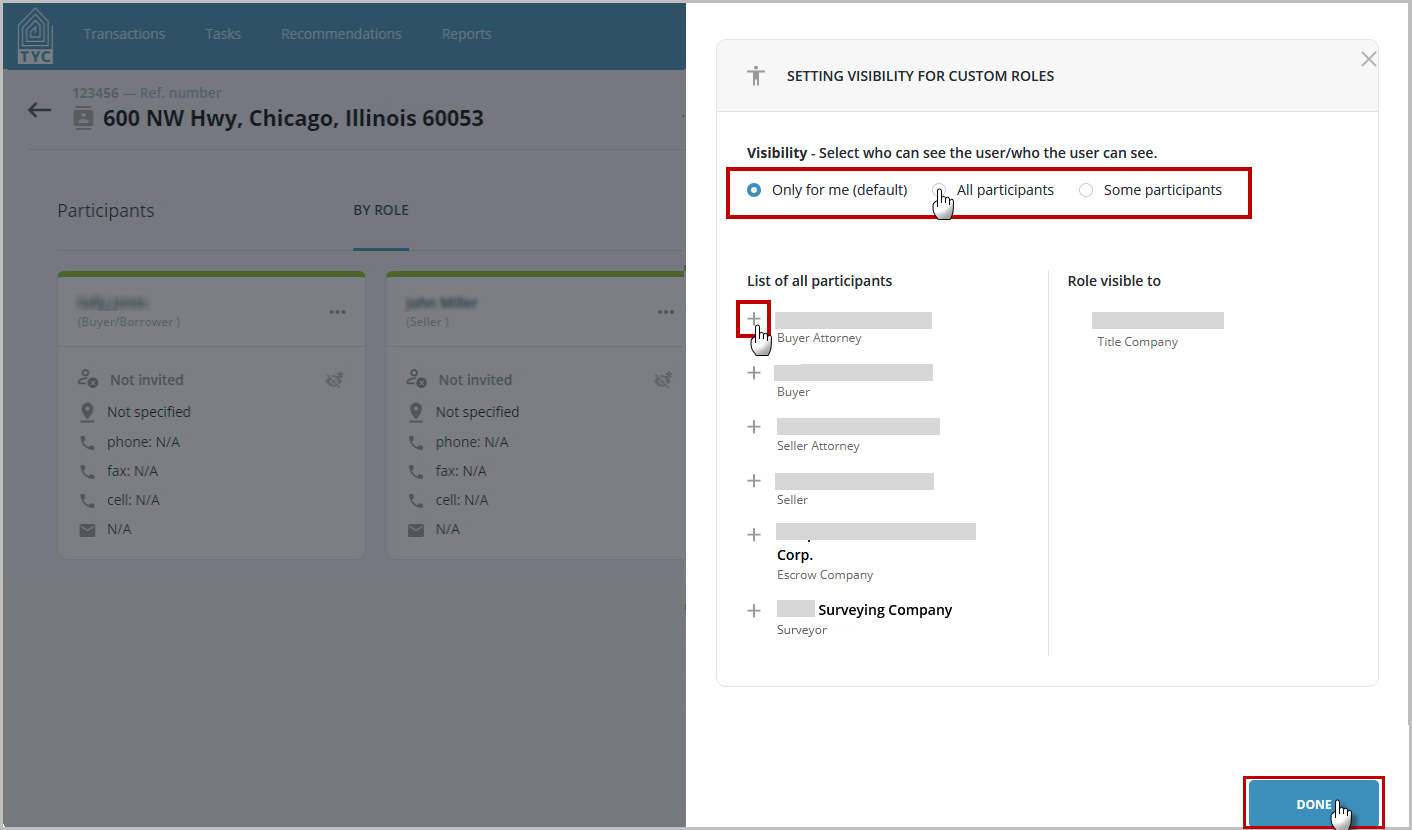Go back using the left arrow

[39, 110]
